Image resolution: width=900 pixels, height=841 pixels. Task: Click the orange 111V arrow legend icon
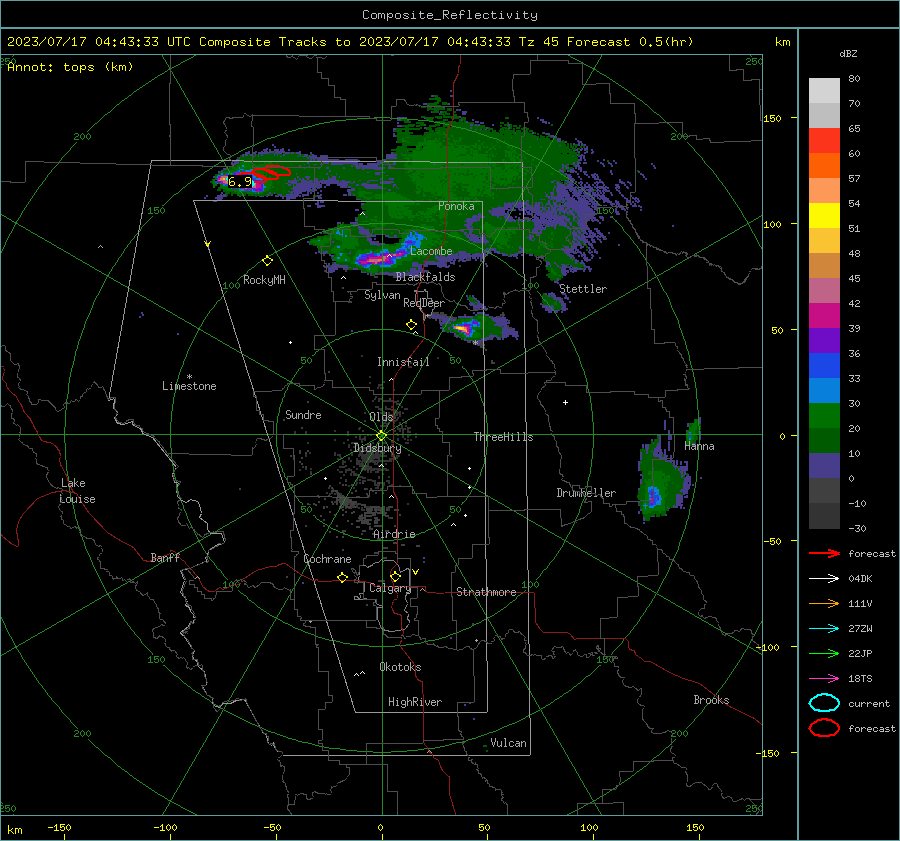click(824, 603)
